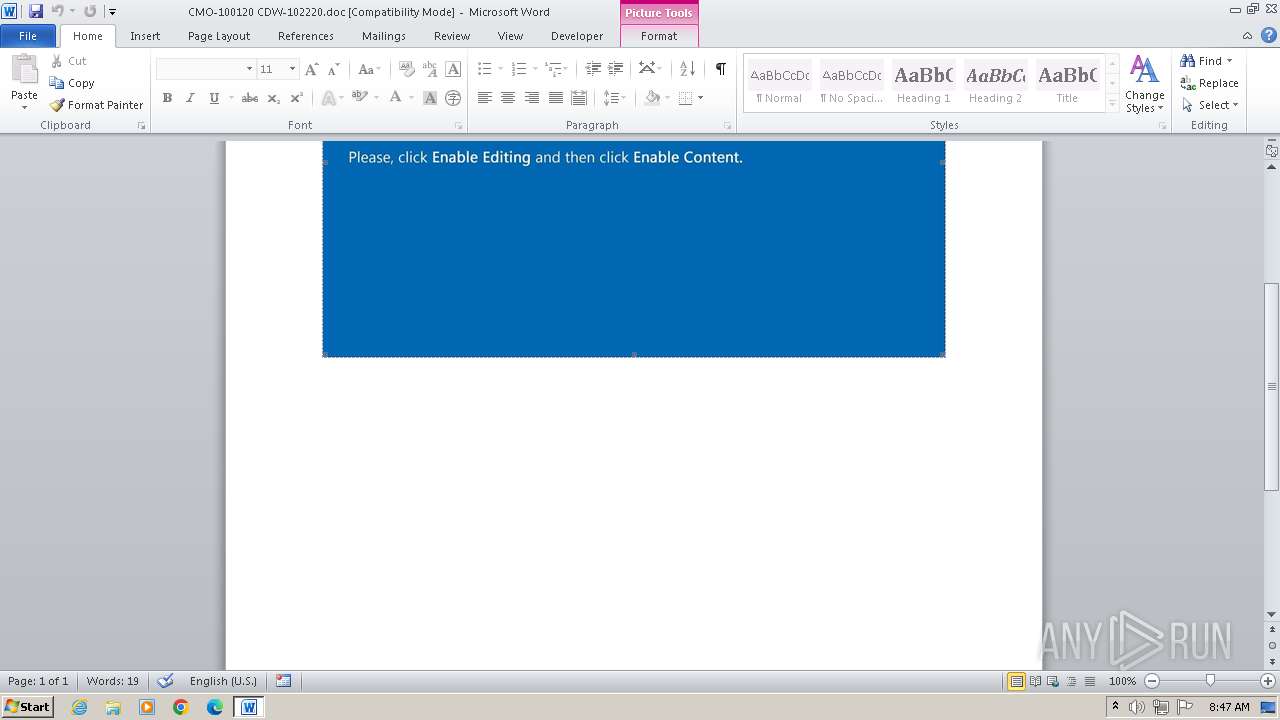The width and height of the screenshot is (1280, 720).
Task: Switch to the Page Layout tab
Action: (x=219, y=36)
